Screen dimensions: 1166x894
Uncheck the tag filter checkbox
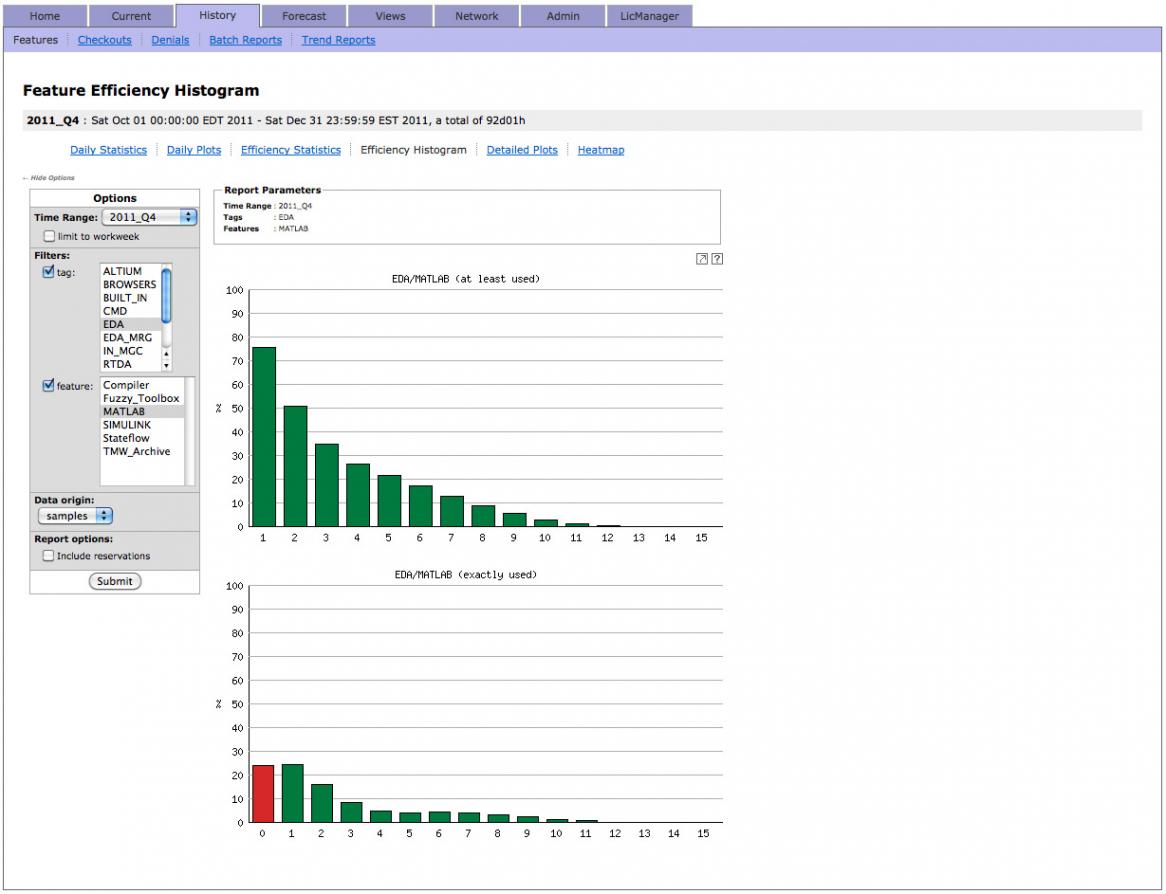click(48, 272)
